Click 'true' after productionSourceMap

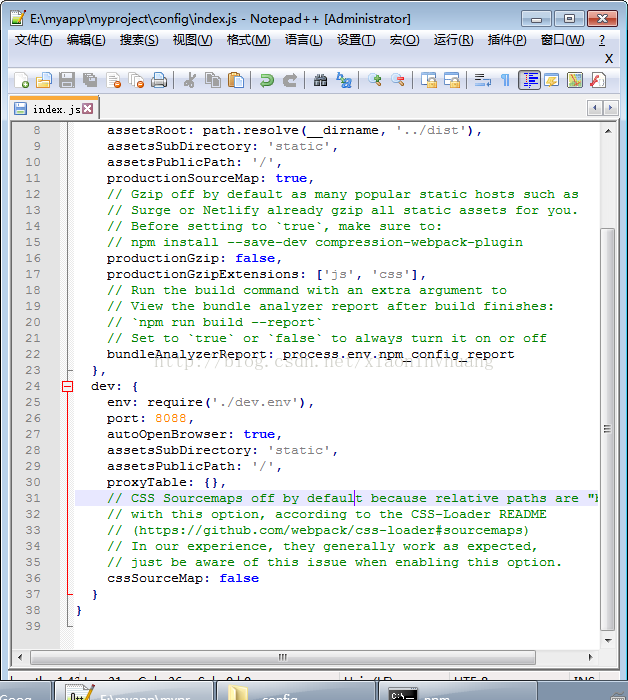[291, 179]
